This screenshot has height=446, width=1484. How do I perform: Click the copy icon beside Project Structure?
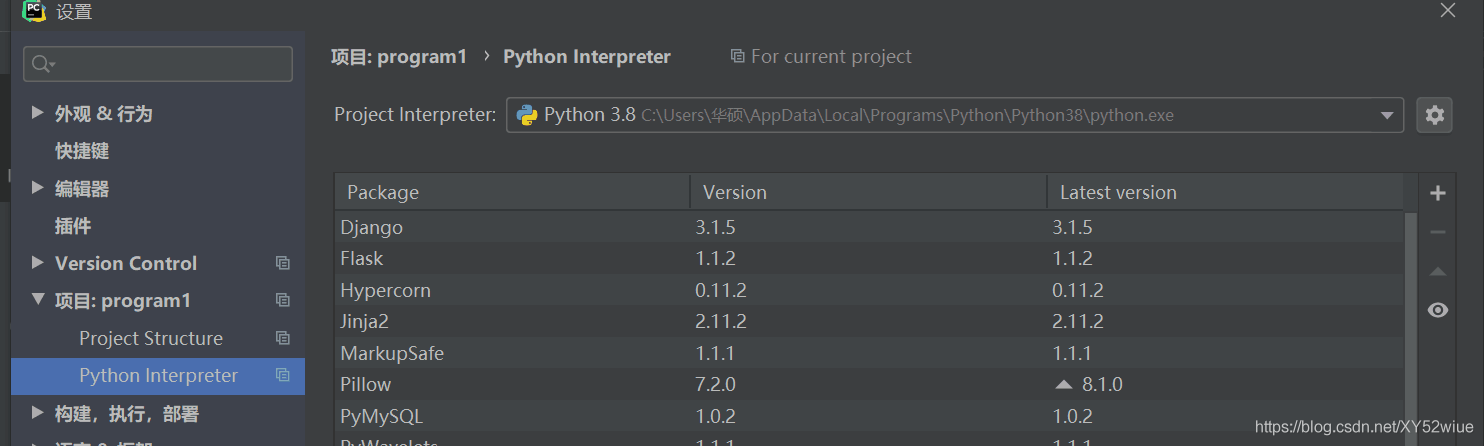283,338
